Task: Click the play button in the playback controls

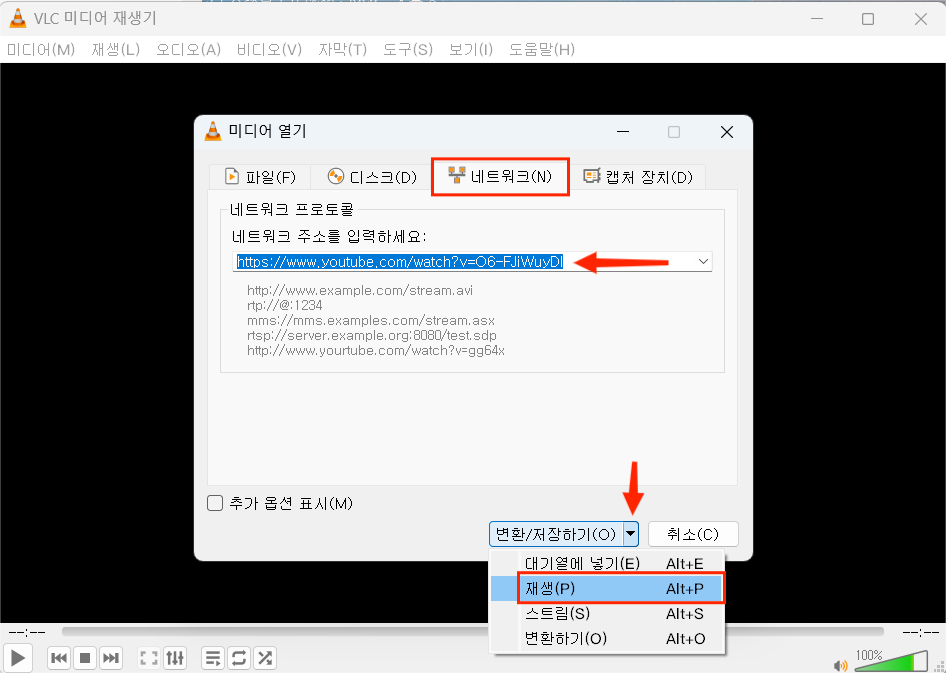Action: pos(17,658)
